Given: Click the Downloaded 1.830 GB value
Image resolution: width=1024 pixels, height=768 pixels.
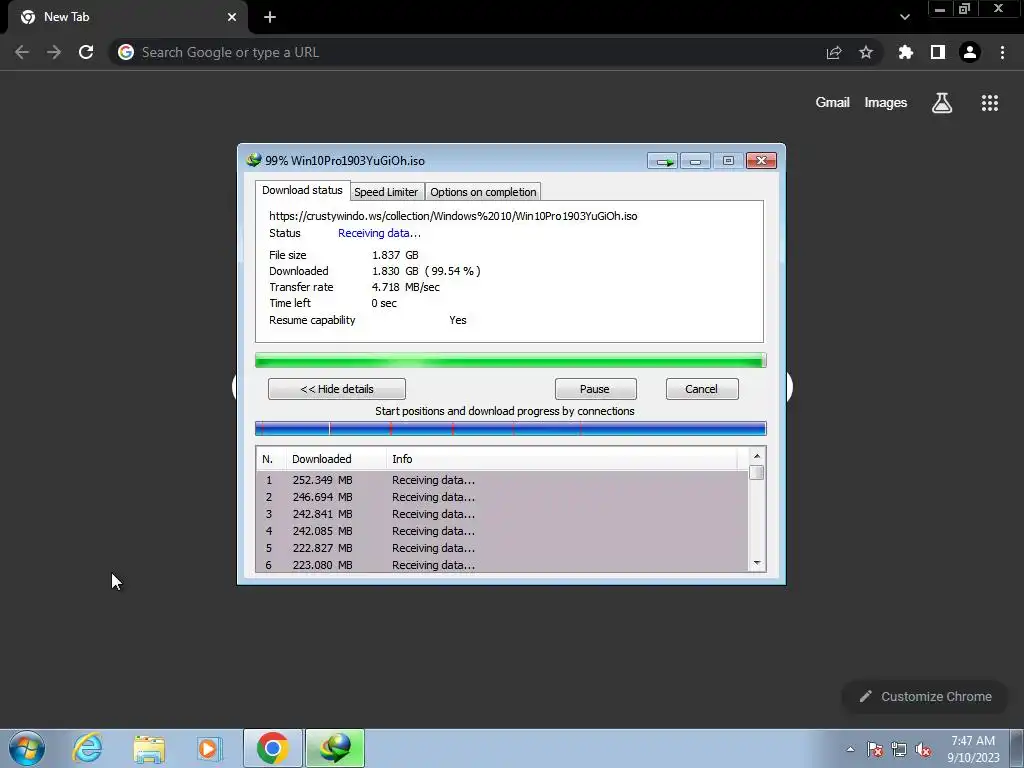Looking at the screenshot, I should tap(426, 271).
